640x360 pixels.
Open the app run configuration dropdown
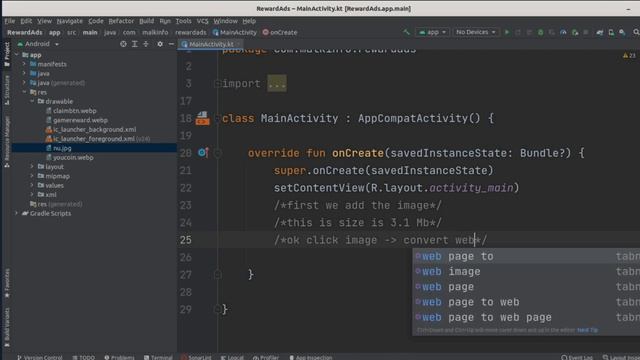point(433,32)
